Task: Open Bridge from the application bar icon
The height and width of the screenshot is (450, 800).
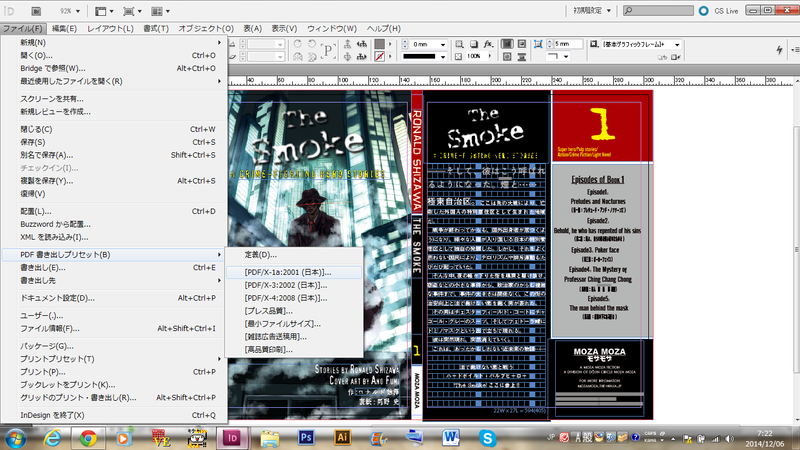Action: point(36,11)
